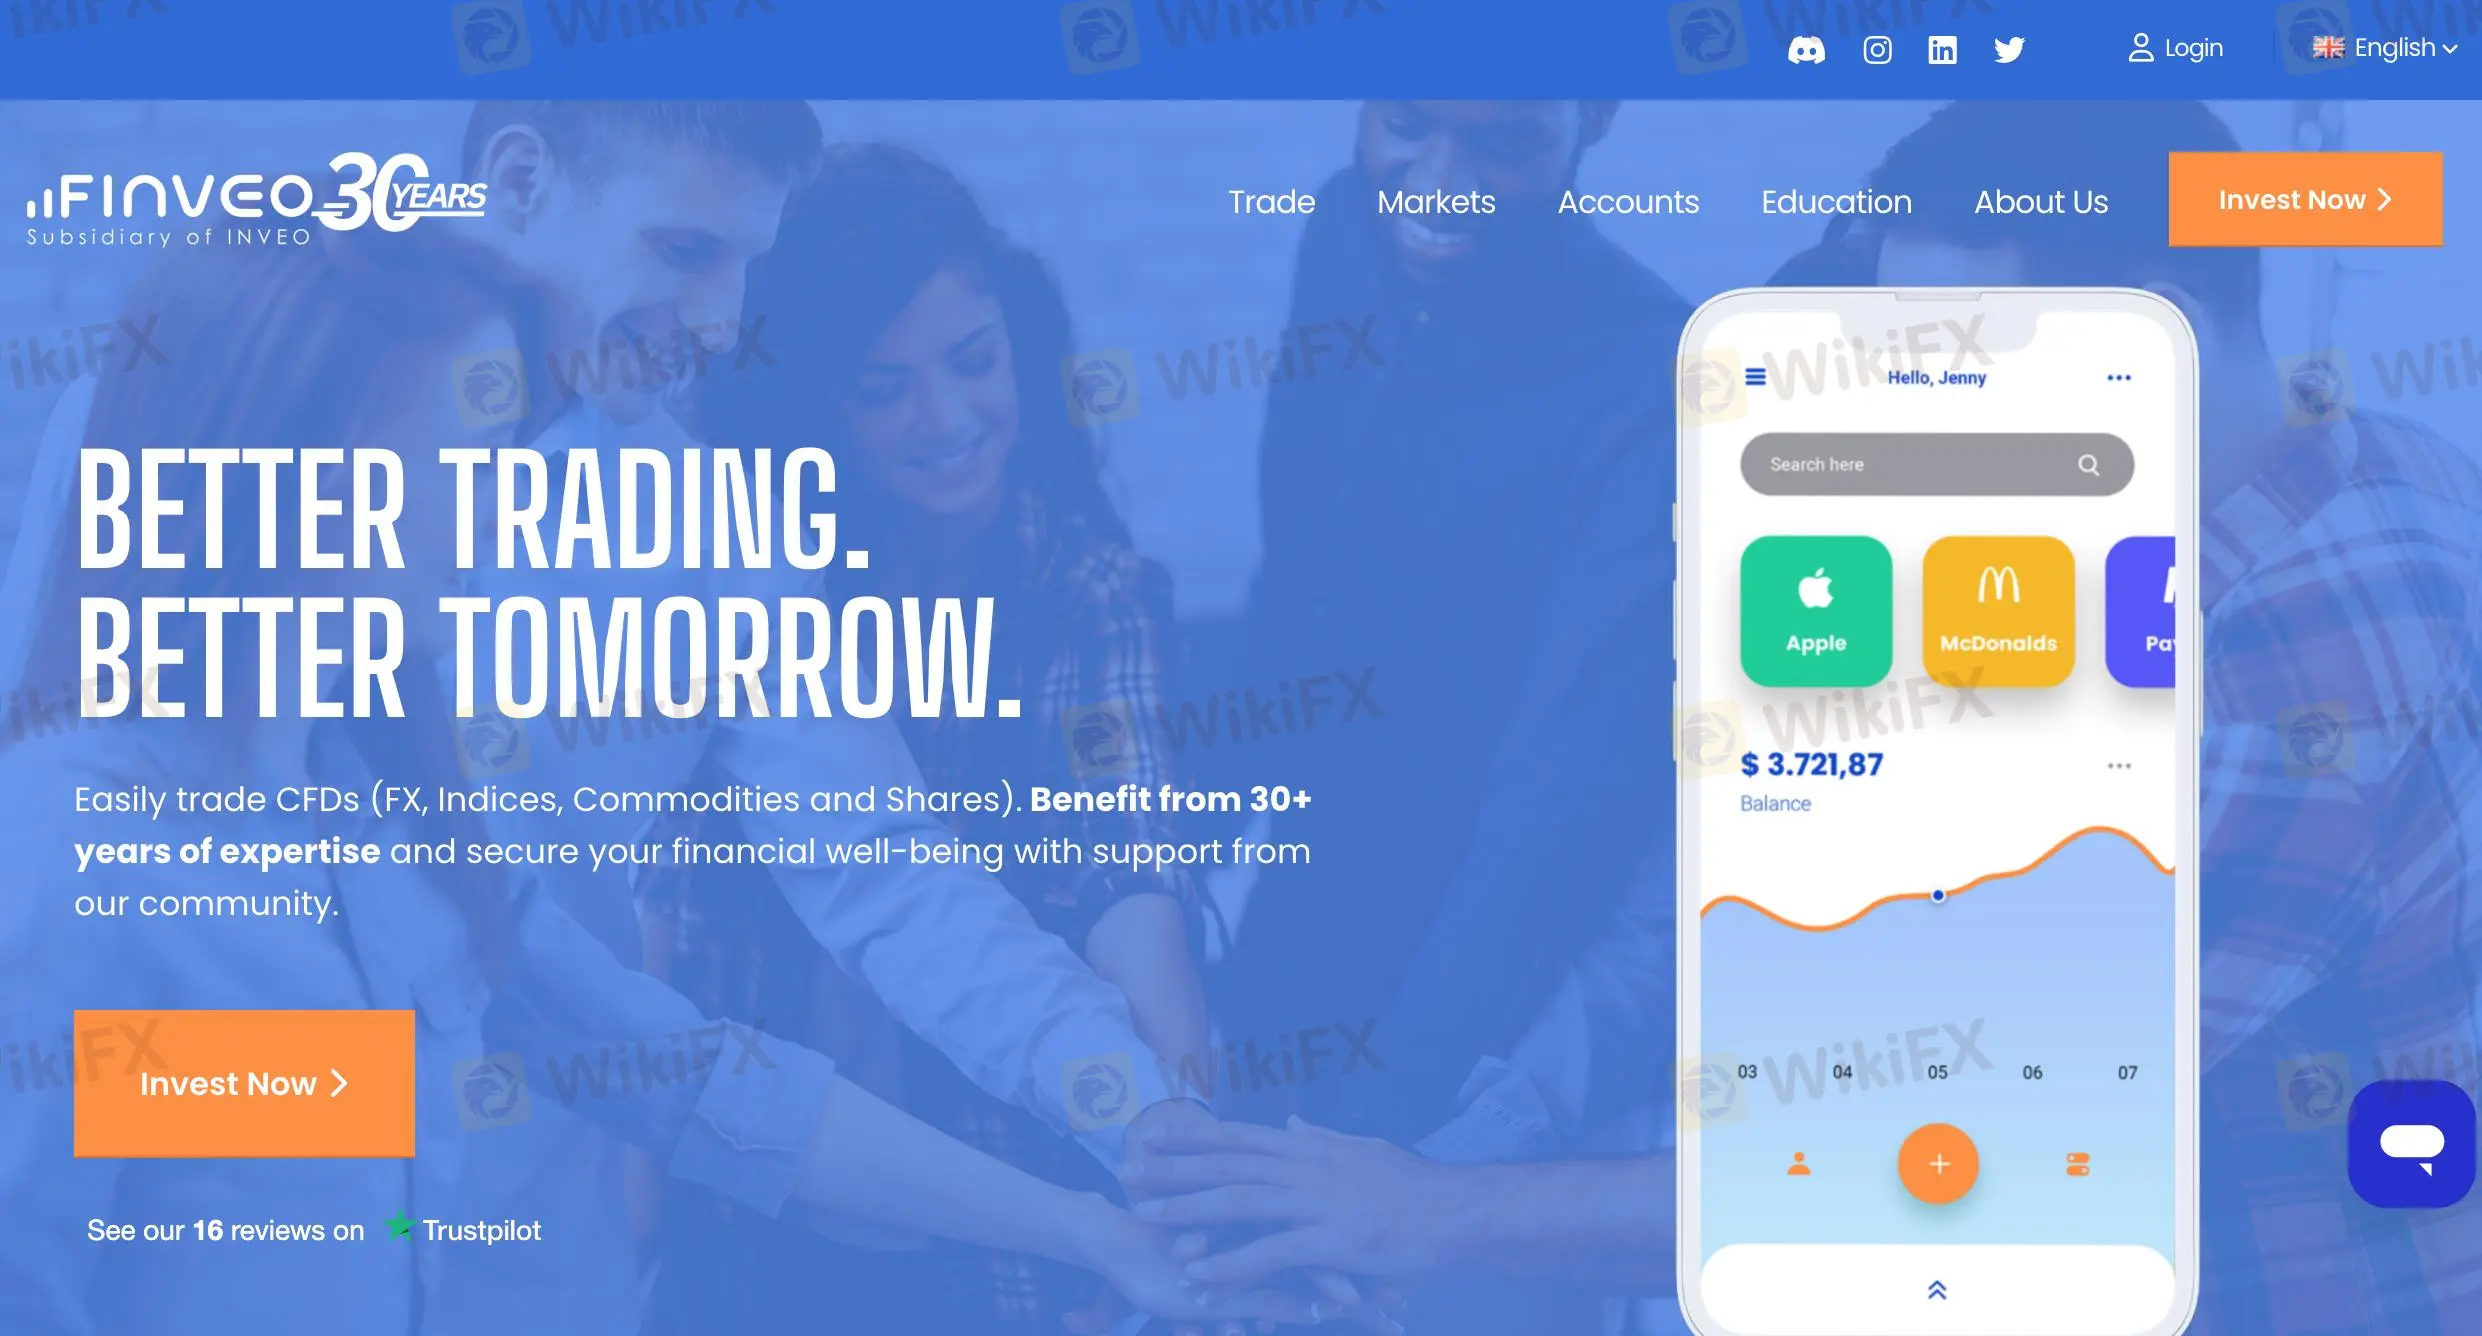The width and height of the screenshot is (2482, 1336).
Task: Click the Invest Now header button
Action: tap(2303, 199)
